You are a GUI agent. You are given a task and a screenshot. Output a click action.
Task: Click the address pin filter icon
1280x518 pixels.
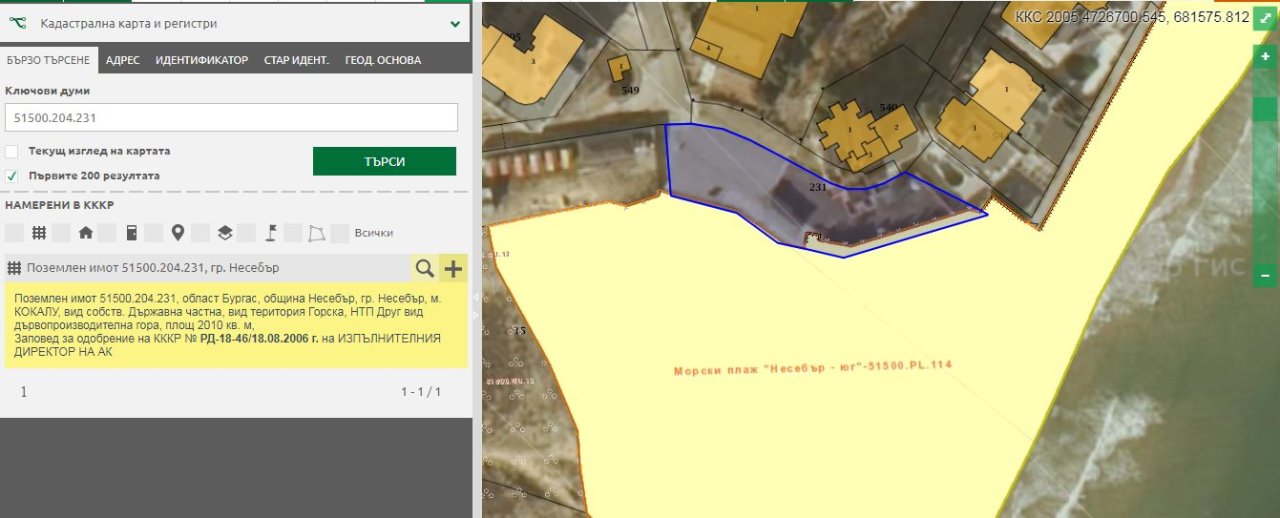tap(178, 233)
